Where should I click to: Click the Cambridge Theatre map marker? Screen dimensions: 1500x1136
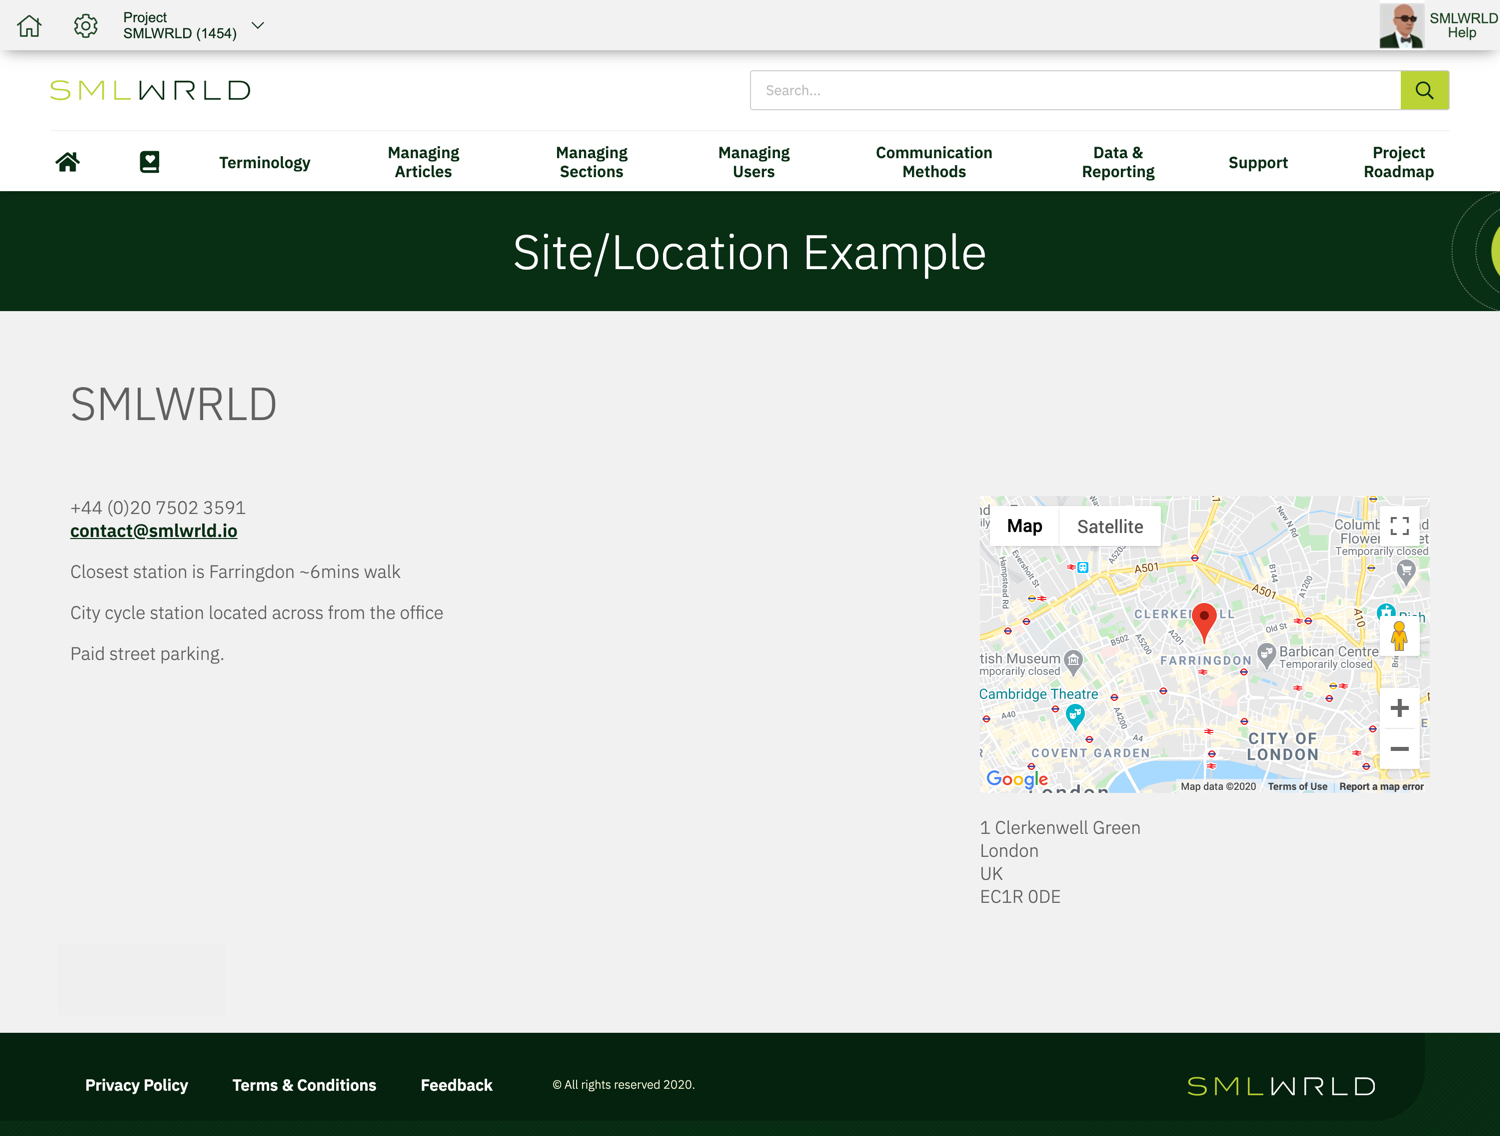pyautogui.click(x=1075, y=715)
